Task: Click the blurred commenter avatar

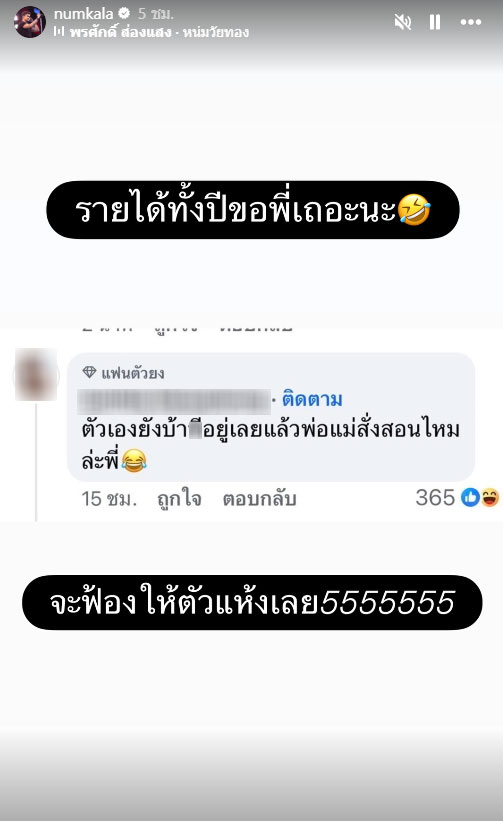Action: tap(36, 375)
